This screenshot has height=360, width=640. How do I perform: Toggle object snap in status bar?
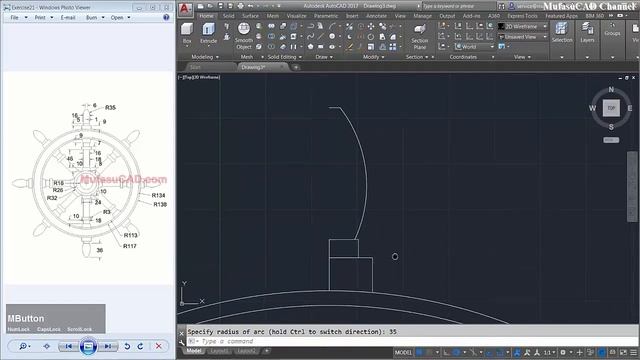[x=499, y=352]
